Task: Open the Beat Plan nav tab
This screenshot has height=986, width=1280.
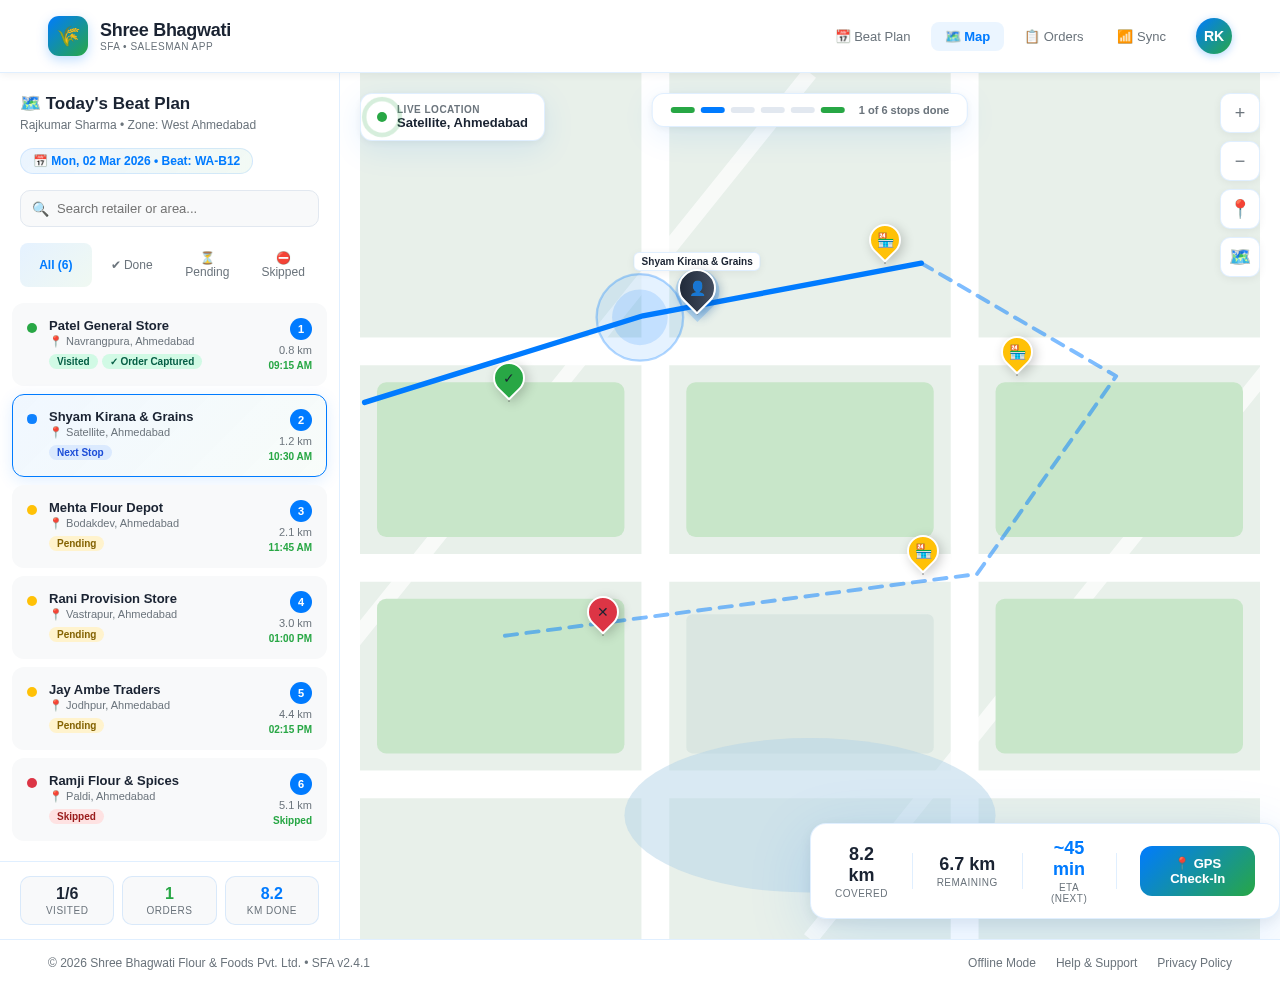Action: tap(872, 37)
